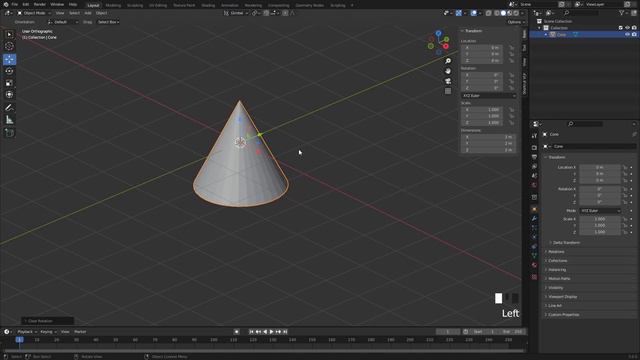Image resolution: width=640 pixels, height=360 pixels.
Task: Expand the Collections panel in properties
Action: (x=557, y=261)
